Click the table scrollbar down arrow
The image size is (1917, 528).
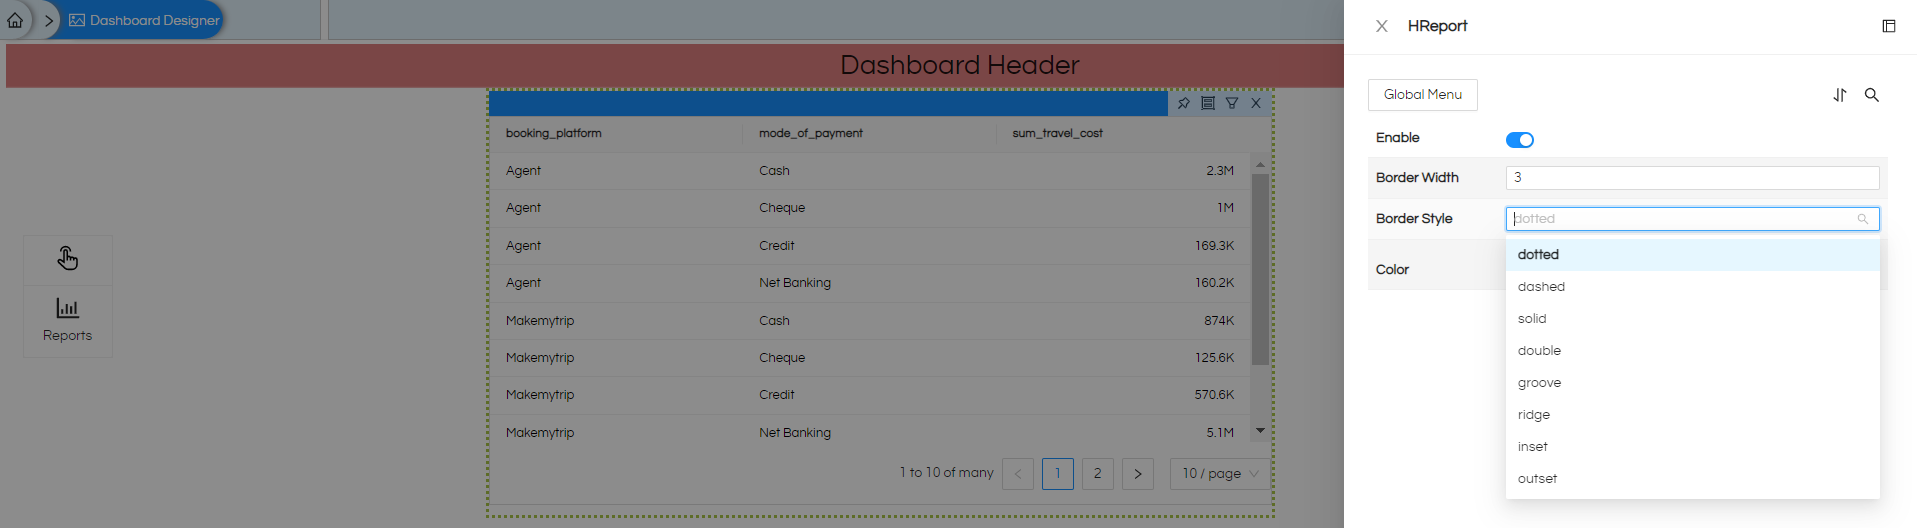[1260, 431]
